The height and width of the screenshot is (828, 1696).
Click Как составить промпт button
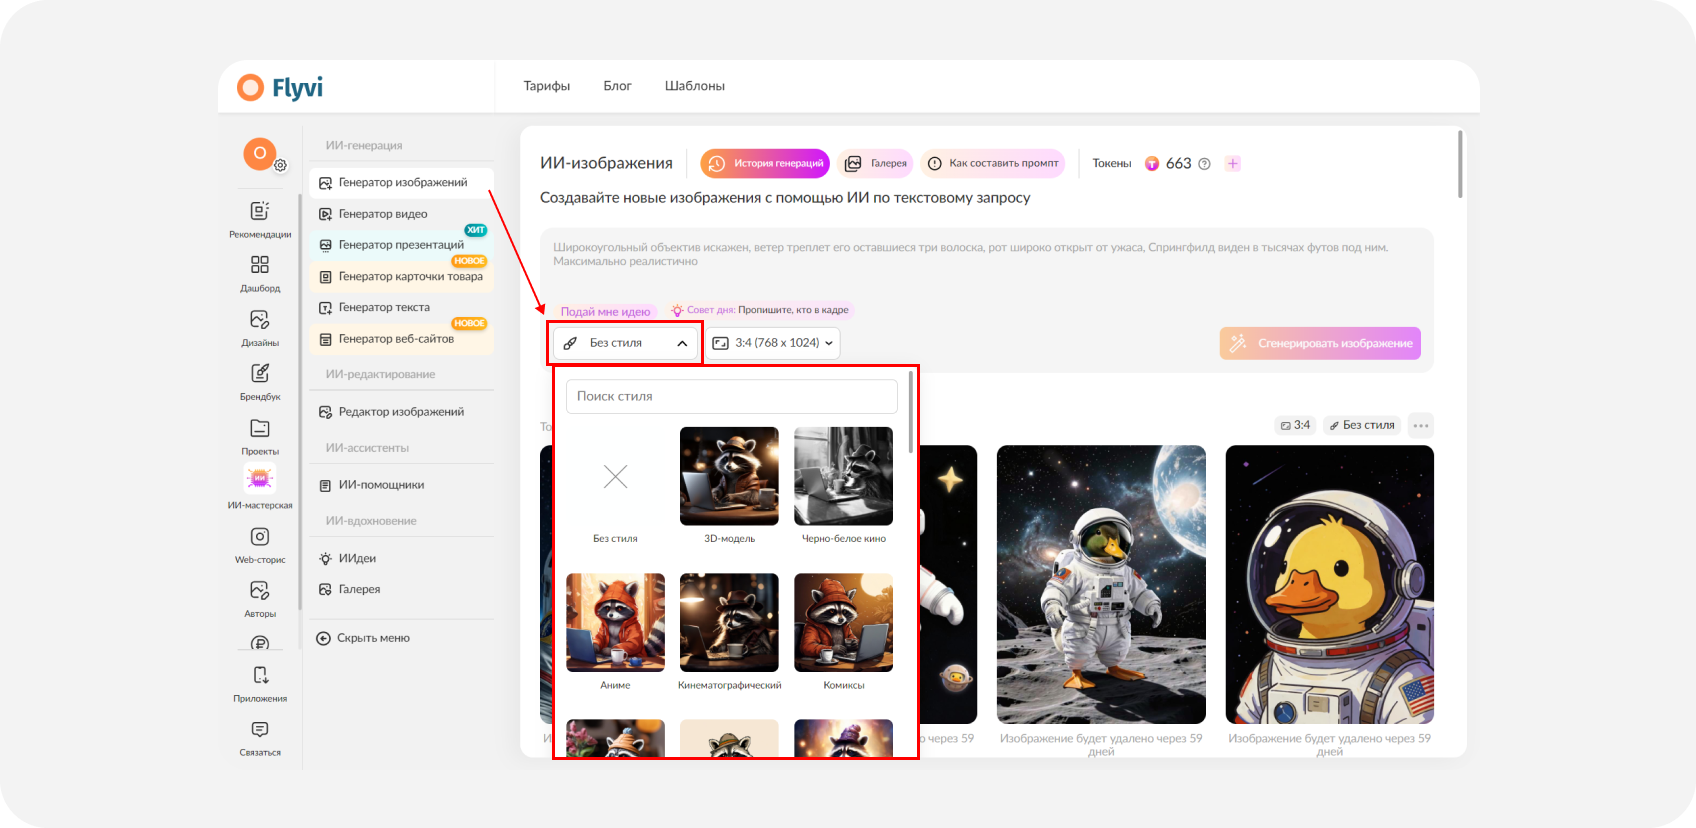click(993, 163)
